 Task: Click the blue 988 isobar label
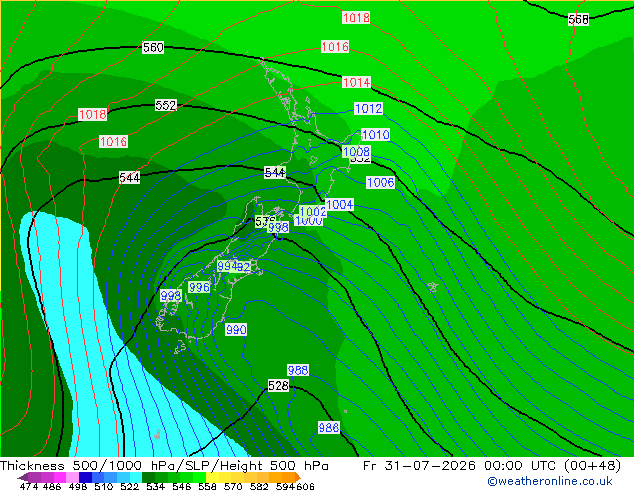(x=298, y=370)
